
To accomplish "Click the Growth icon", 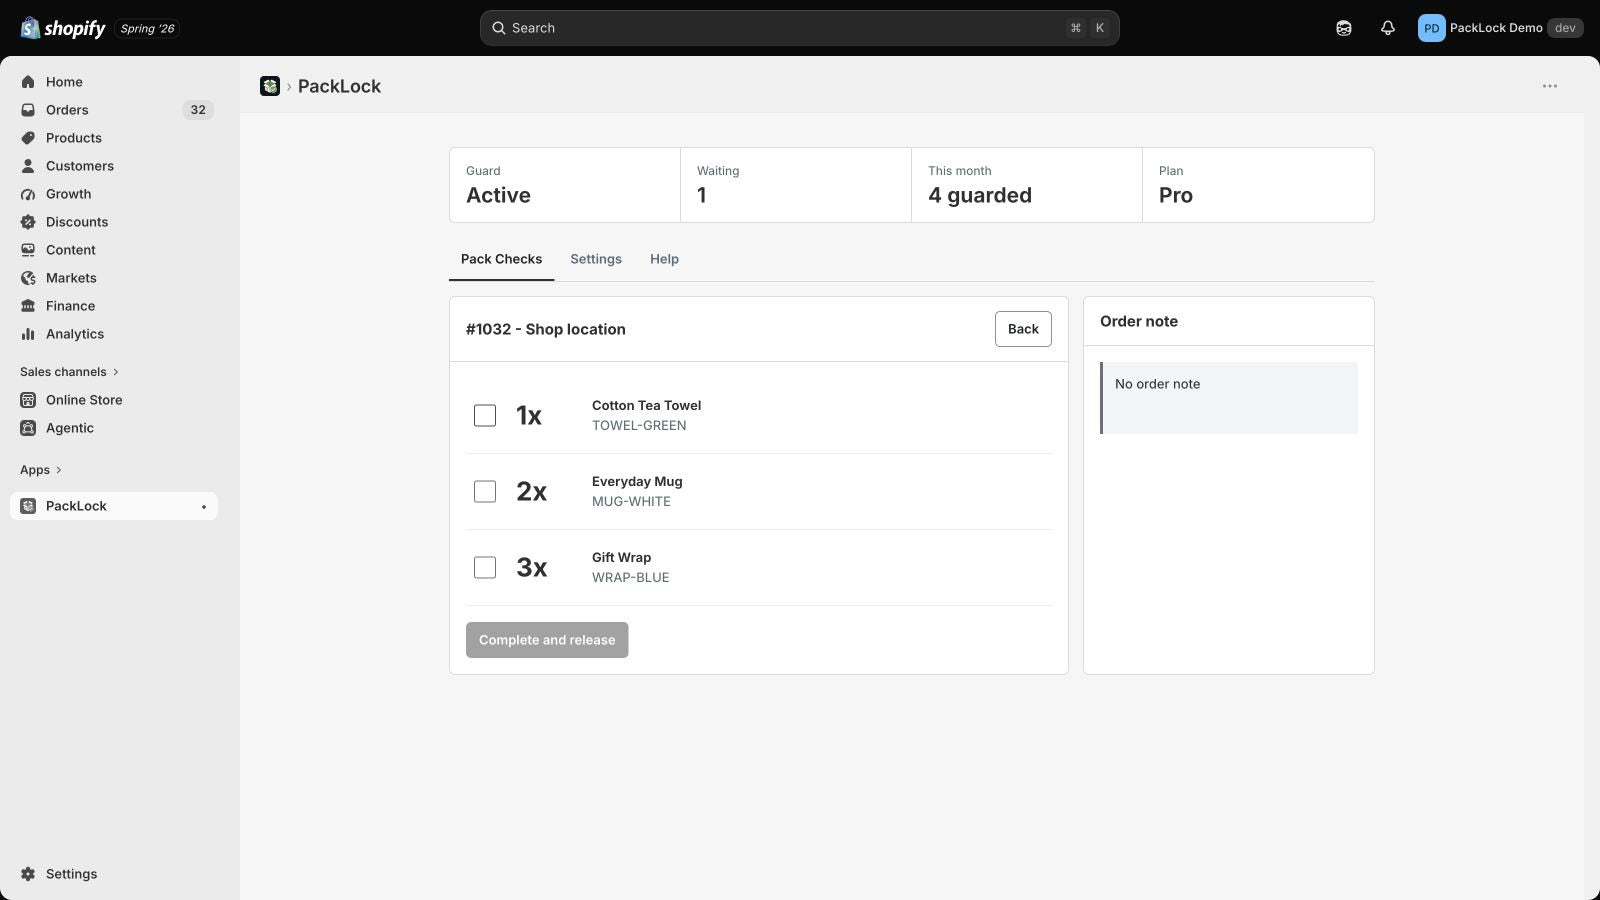I will pyautogui.click(x=28, y=194).
